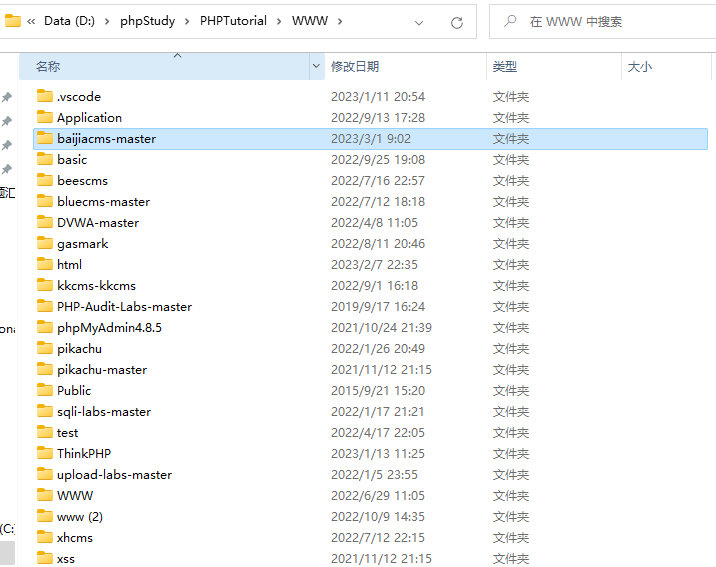Click the refresh icon in address bar
The width and height of the screenshot is (716, 567).
(457, 22)
